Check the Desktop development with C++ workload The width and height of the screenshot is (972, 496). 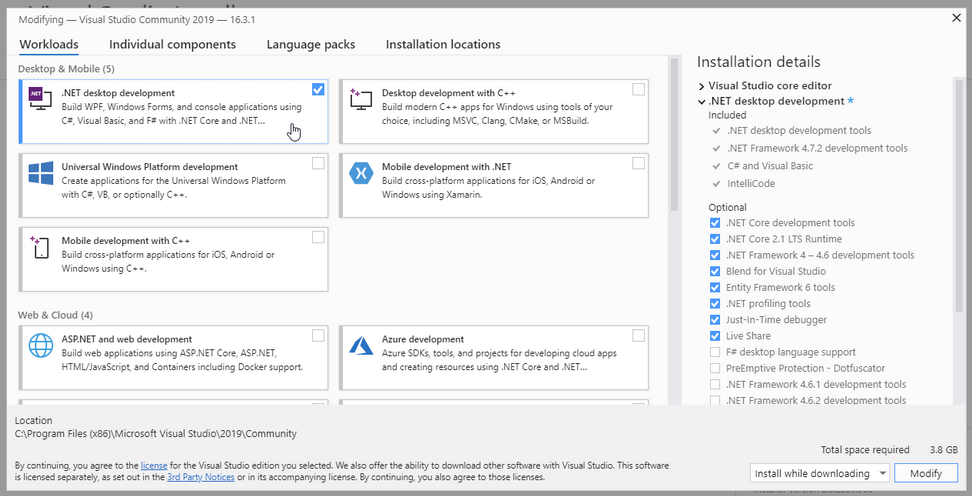click(x=638, y=90)
